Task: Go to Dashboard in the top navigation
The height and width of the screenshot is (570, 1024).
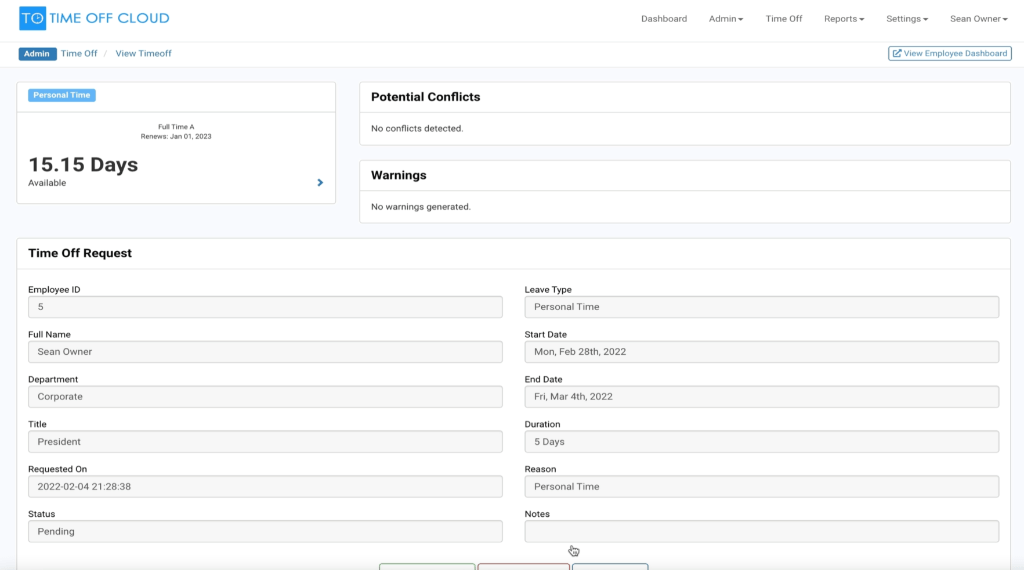Action: (664, 19)
